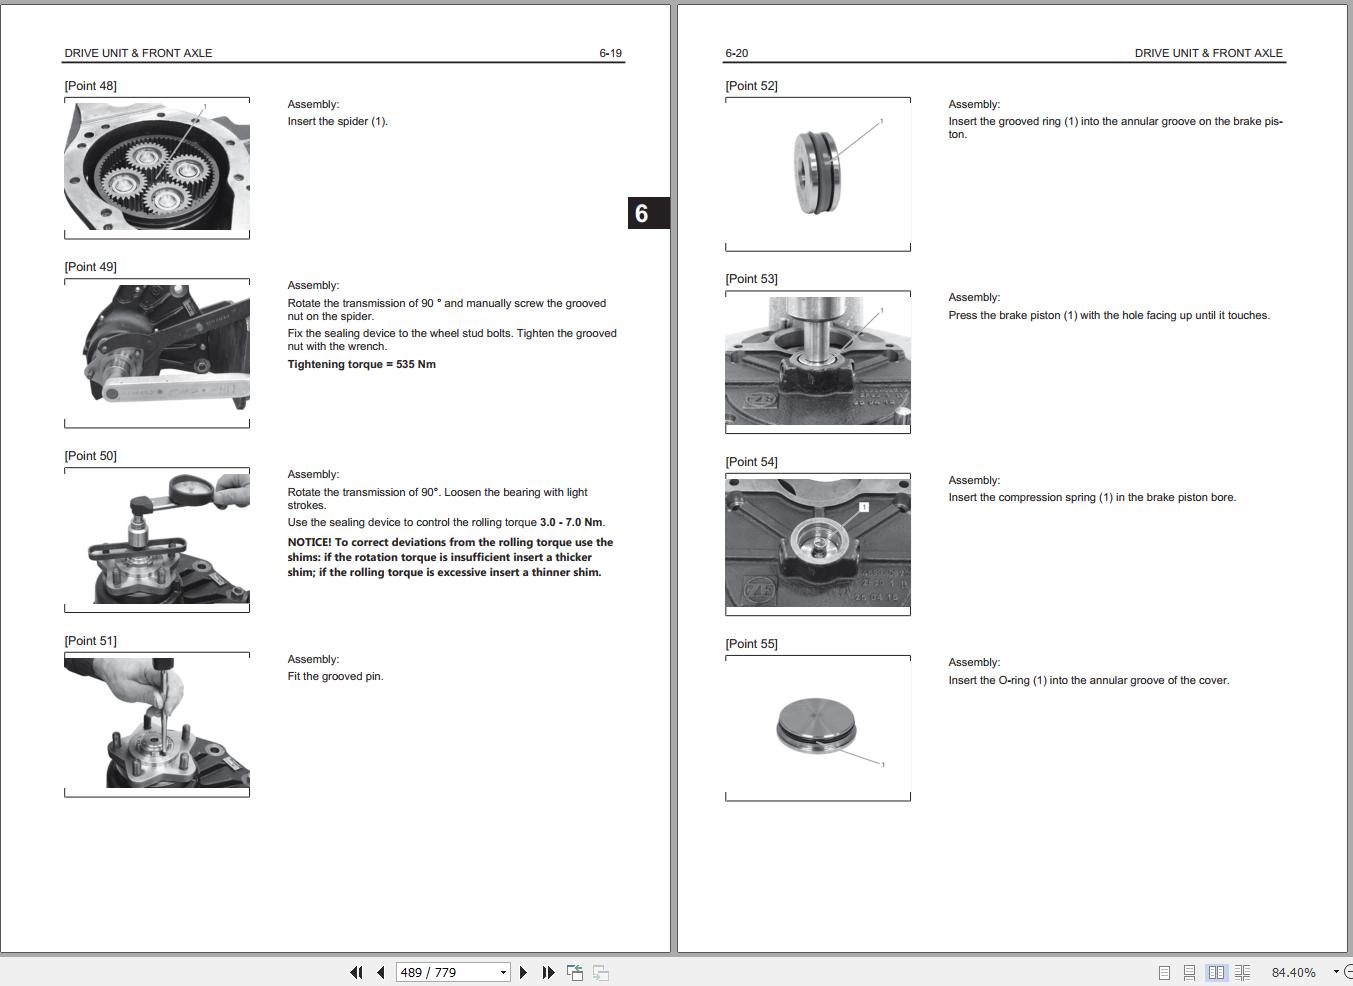Click right page 'DRIVE UNIT & FRONT AXLE' header
The image size is (1353, 986).
[x=1208, y=53]
